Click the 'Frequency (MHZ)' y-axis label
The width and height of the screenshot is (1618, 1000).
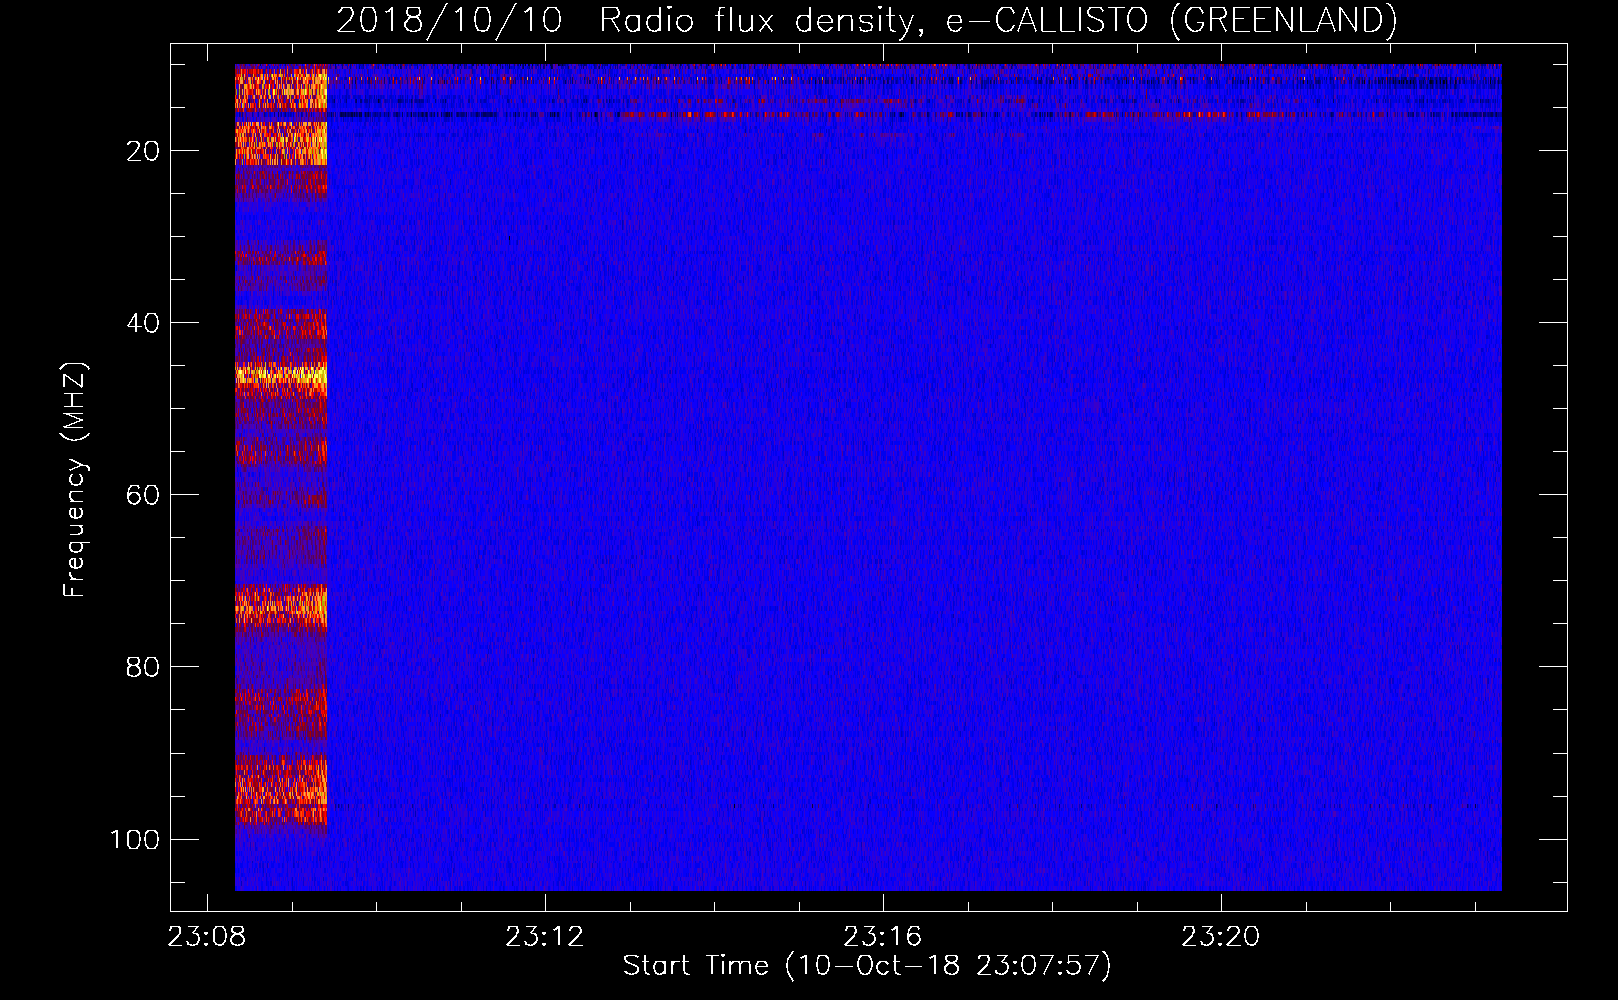(x=75, y=480)
